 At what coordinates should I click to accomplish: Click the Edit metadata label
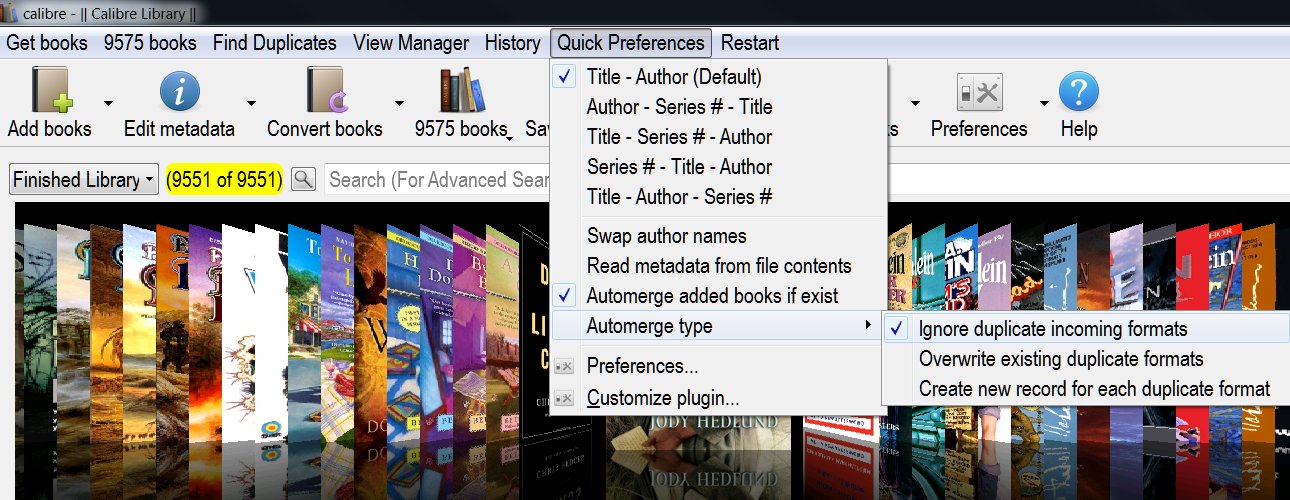click(x=179, y=129)
